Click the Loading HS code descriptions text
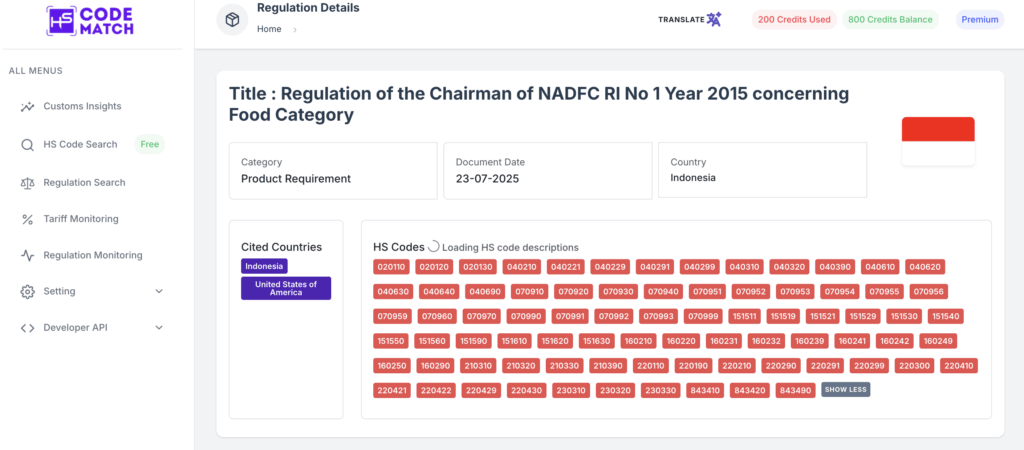The height and width of the screenshot is (450, 1024). click(510, 248)
